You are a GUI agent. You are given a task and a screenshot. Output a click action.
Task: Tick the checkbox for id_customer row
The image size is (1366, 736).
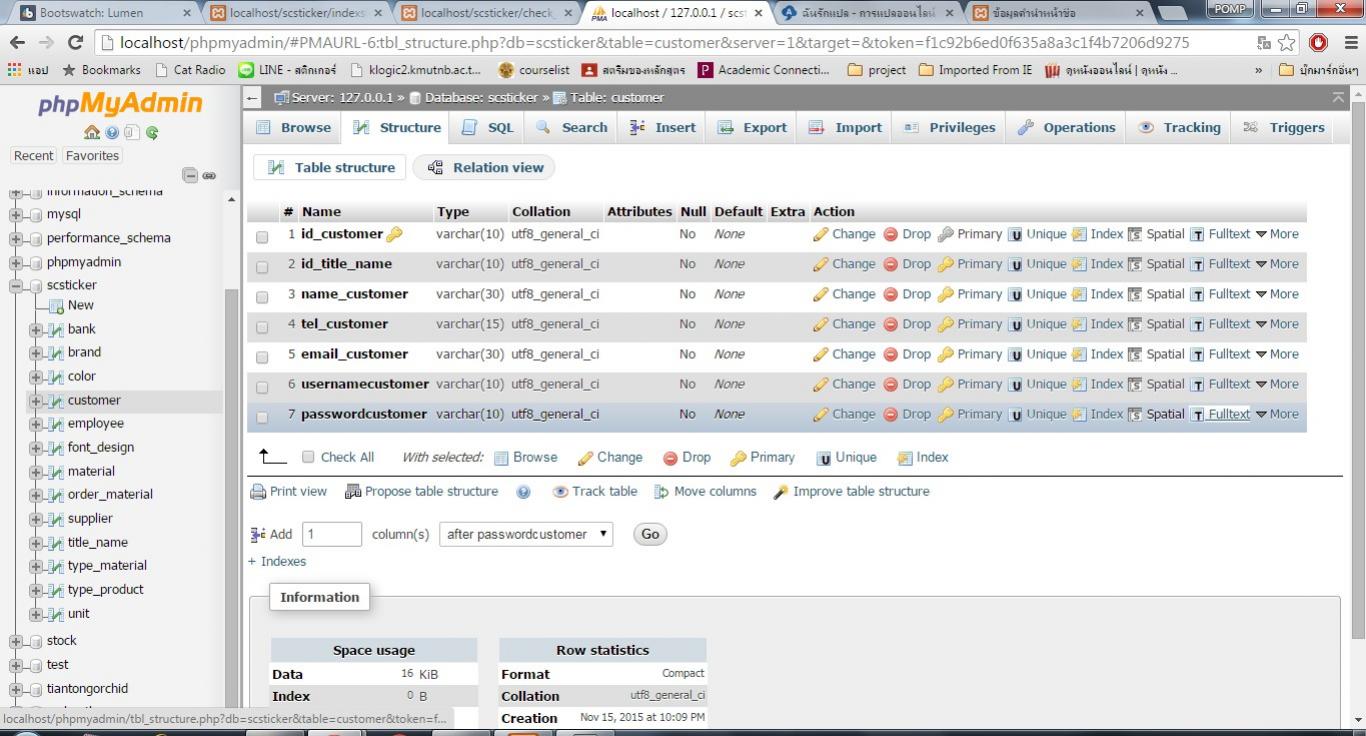tap(262, 237)
